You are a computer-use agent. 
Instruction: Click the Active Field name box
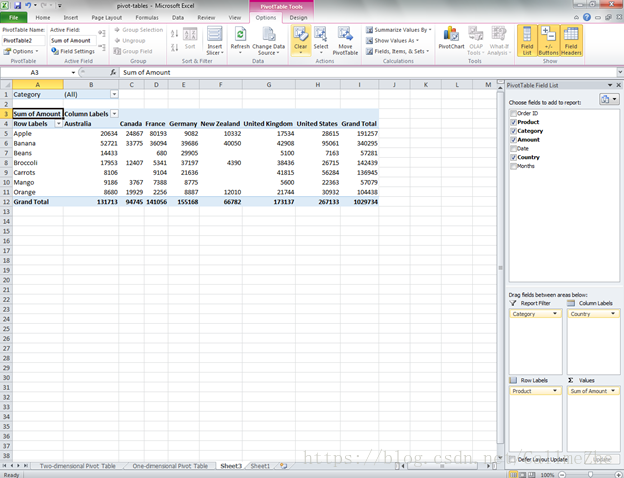[73, 41]
